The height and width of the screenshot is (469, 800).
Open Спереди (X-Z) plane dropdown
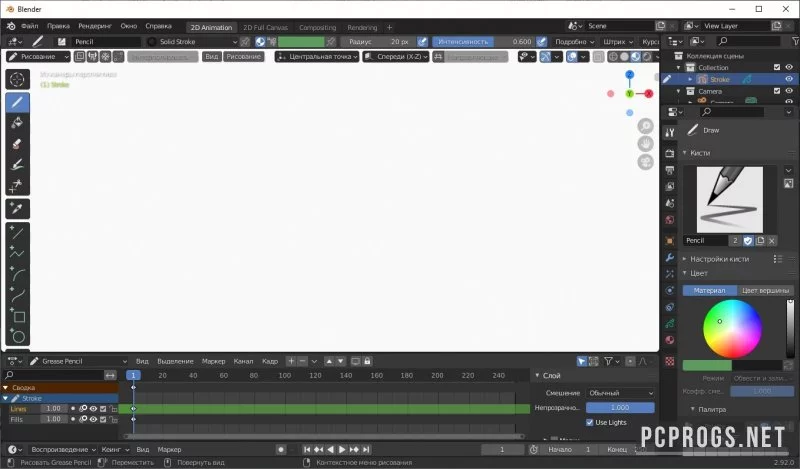click(395, 57)
